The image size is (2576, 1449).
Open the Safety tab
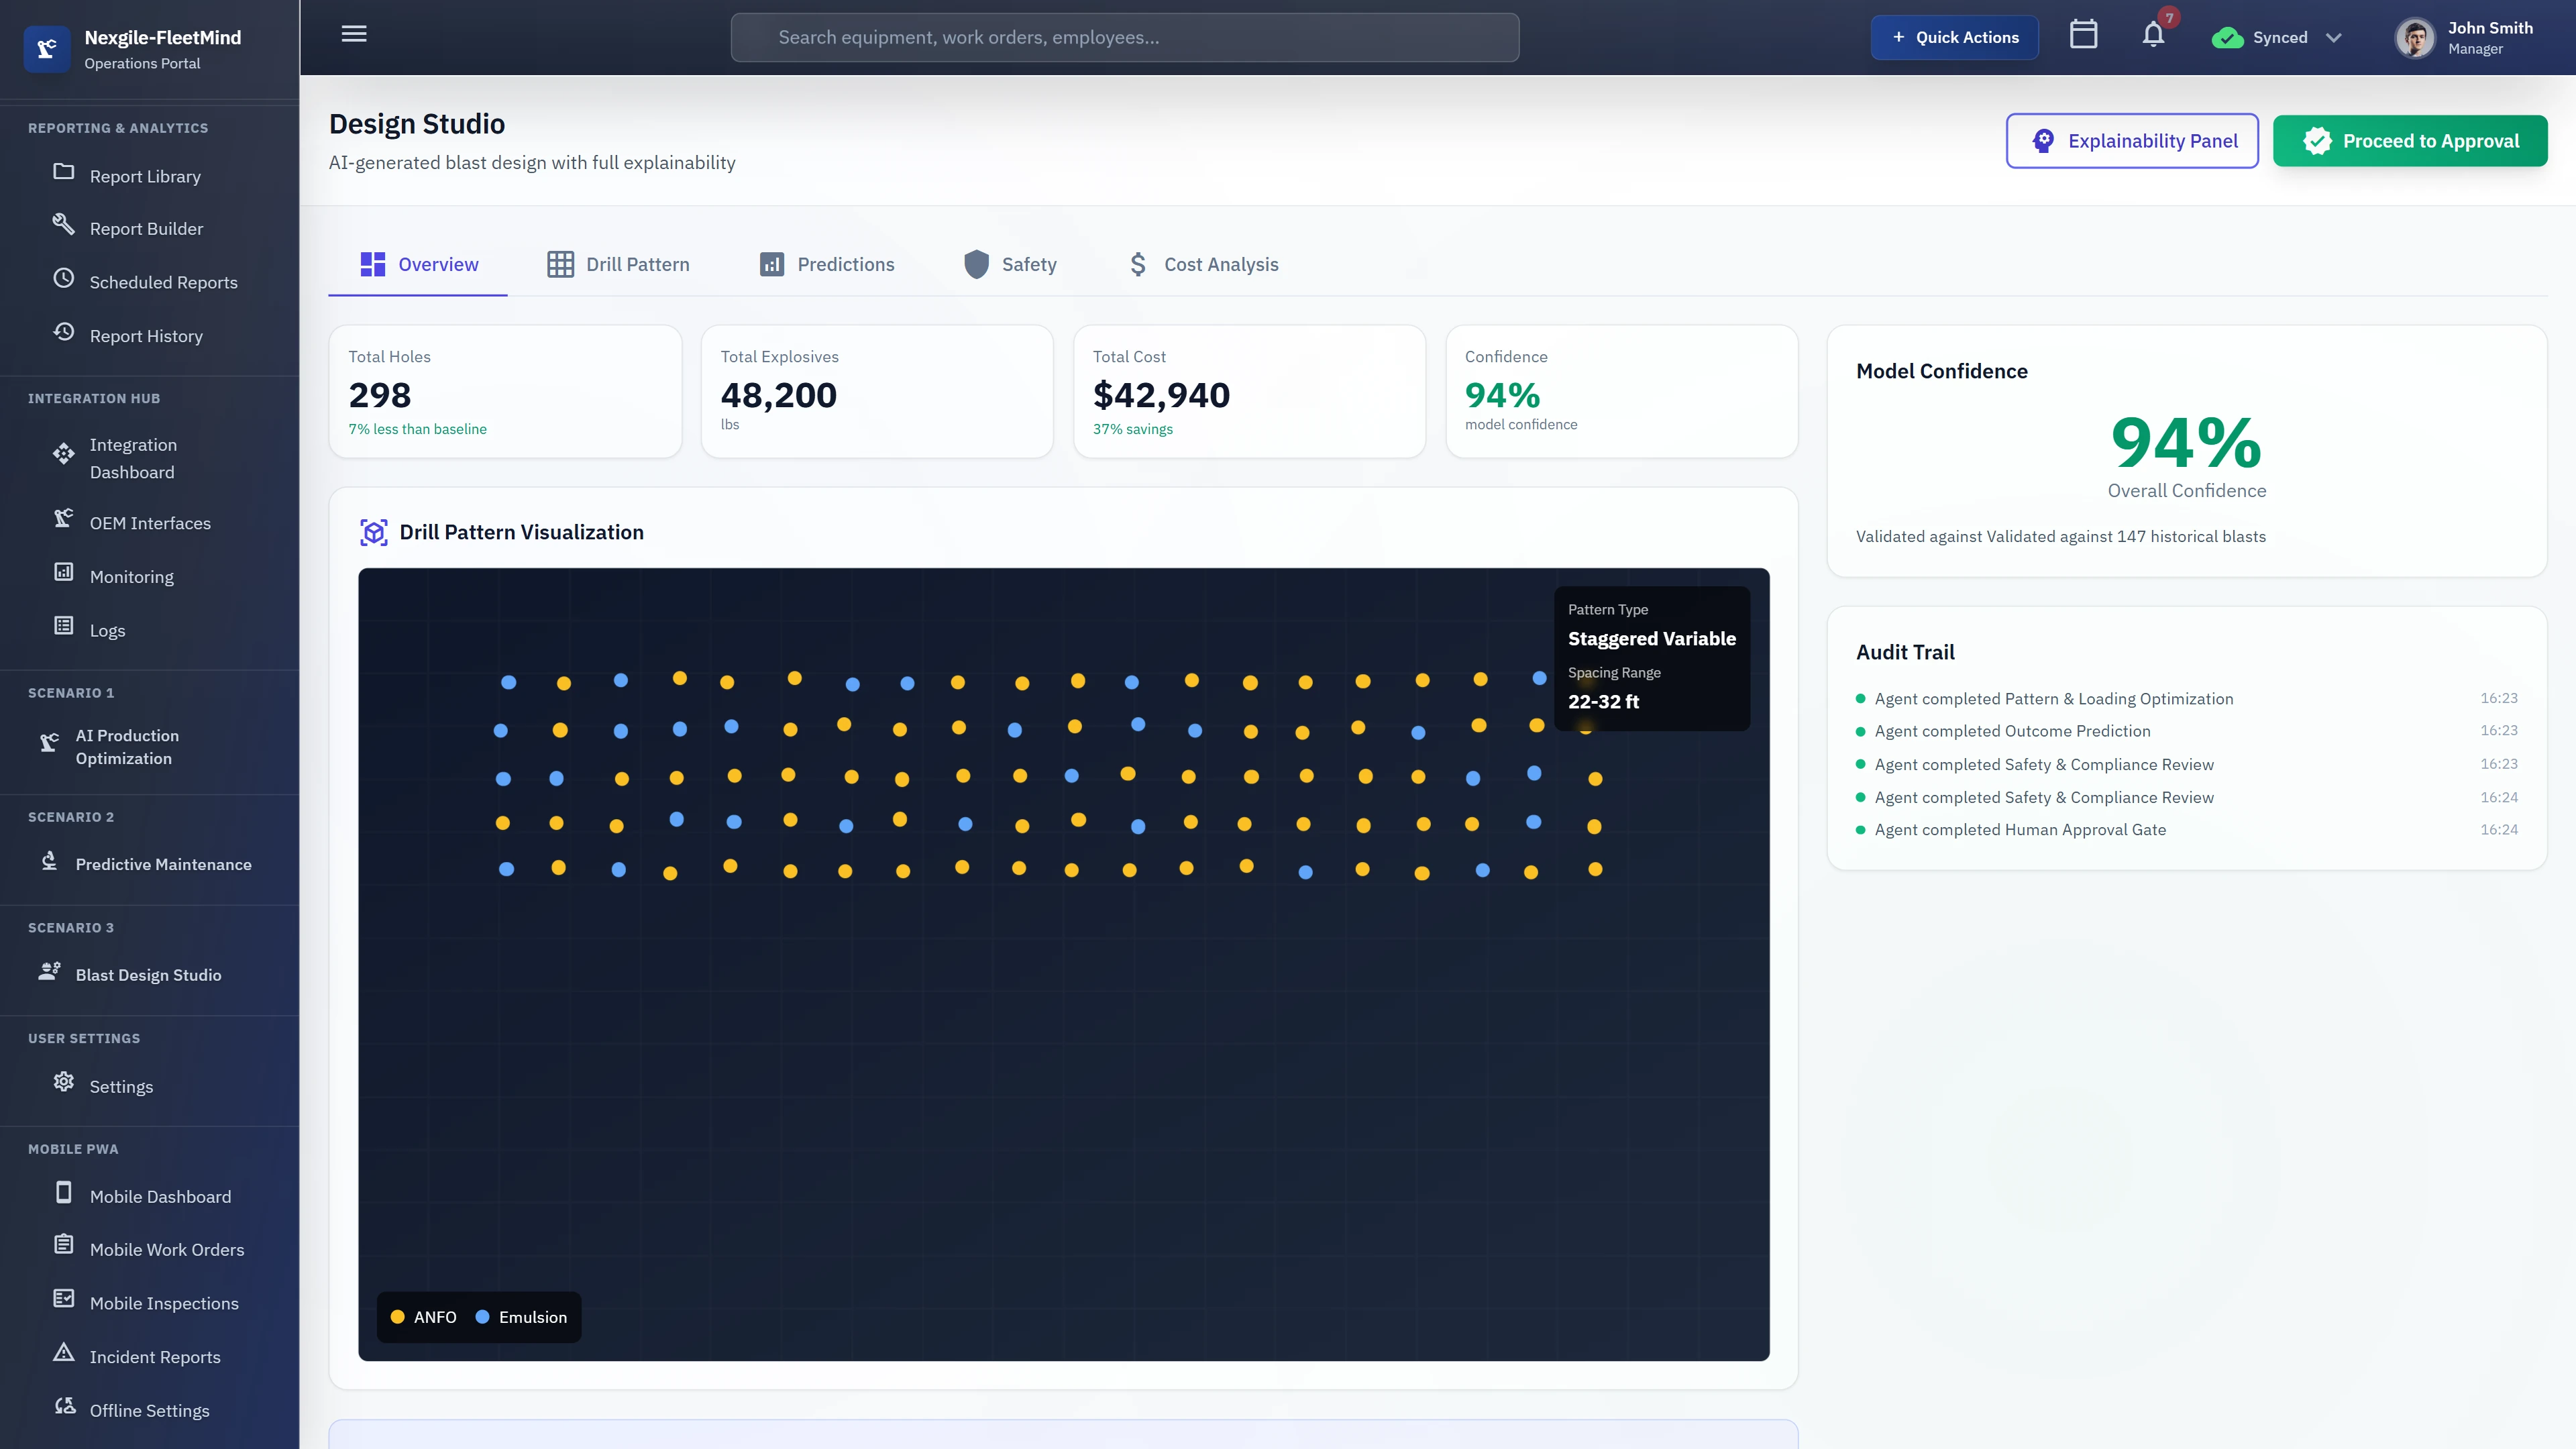coord(1010,264)
